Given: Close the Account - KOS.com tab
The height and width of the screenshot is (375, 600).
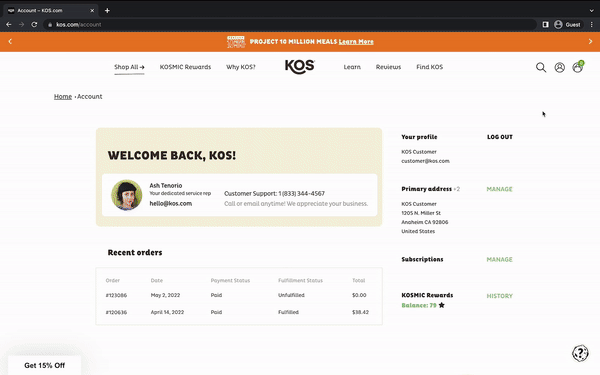Looking at the screenshot, I should (x=92, y=11).
